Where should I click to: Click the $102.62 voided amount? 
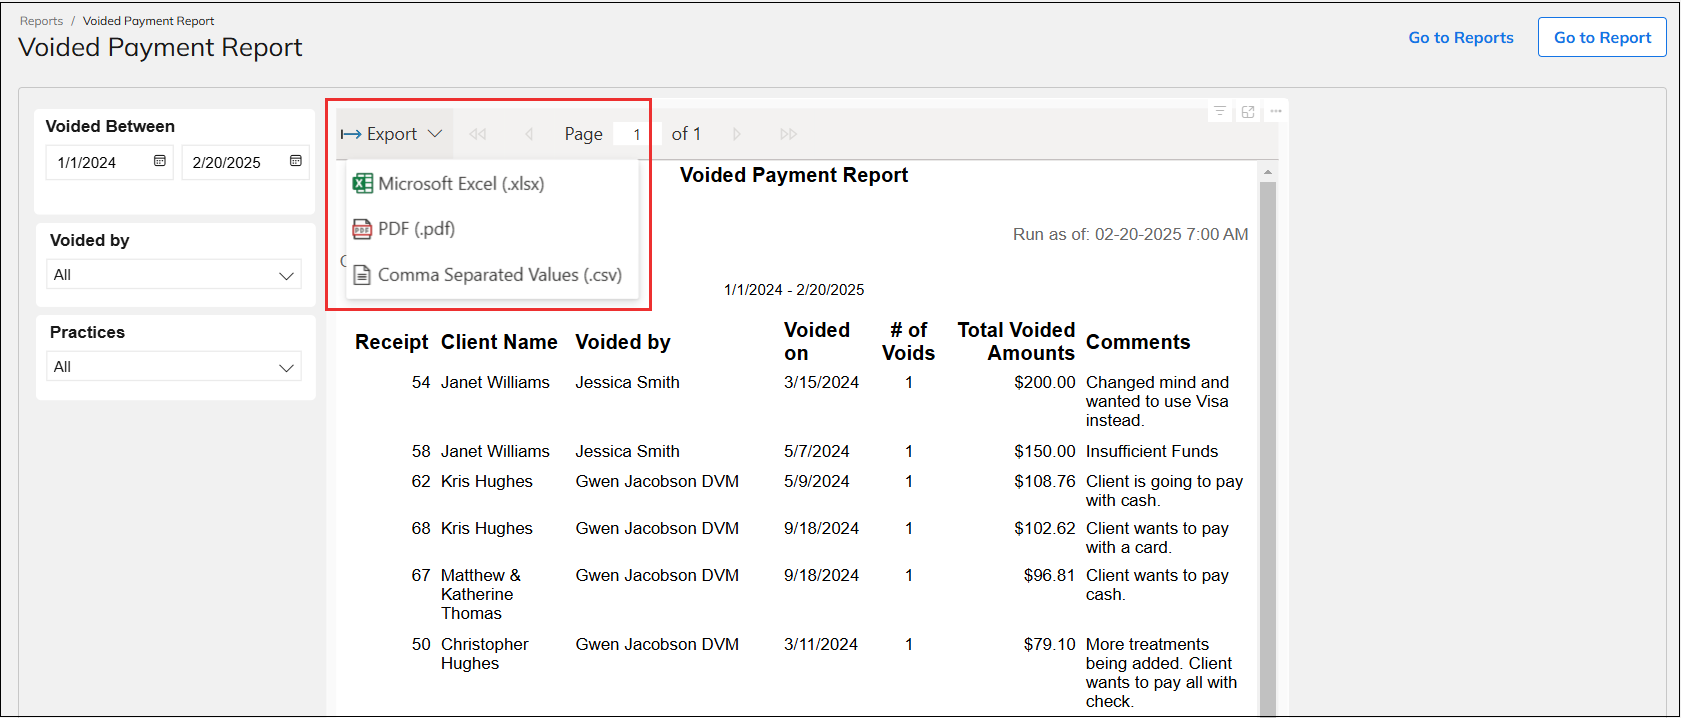(x=1045, y=529)
